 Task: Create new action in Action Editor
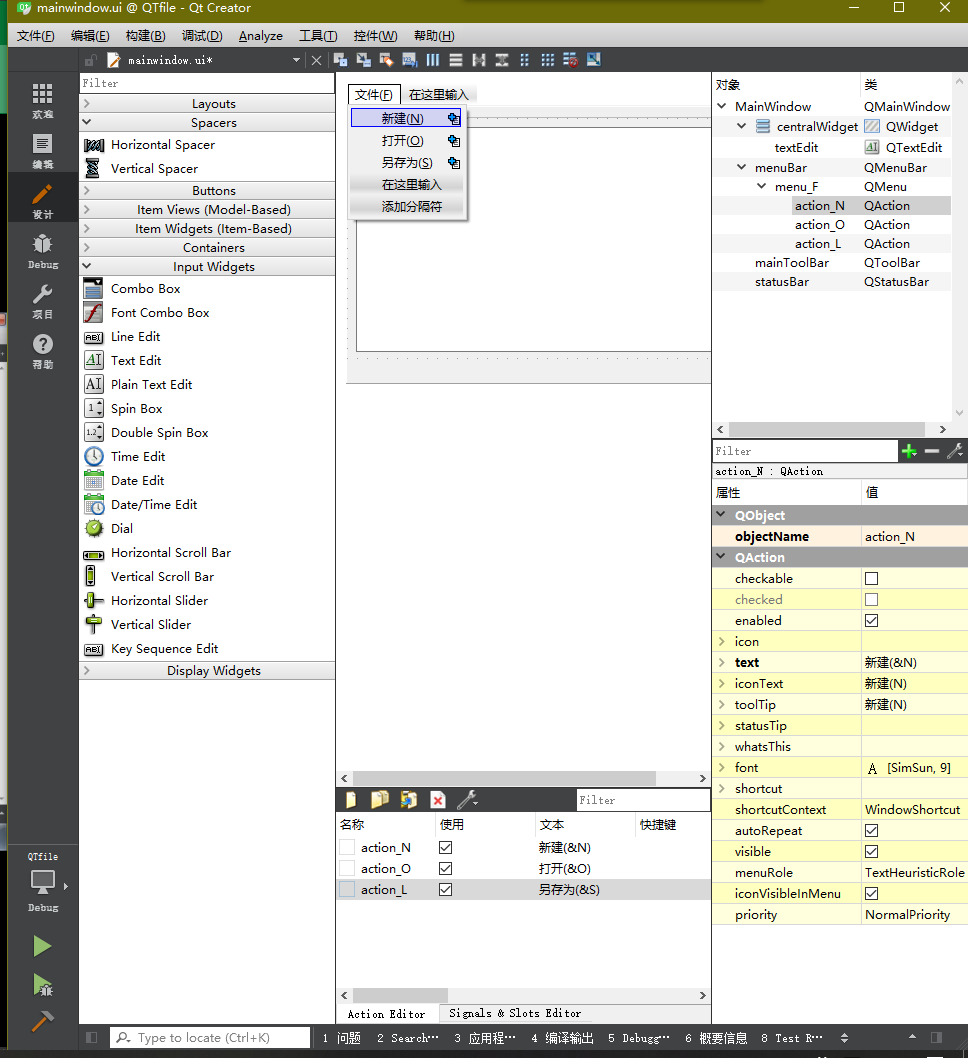[x=351, y=800]
